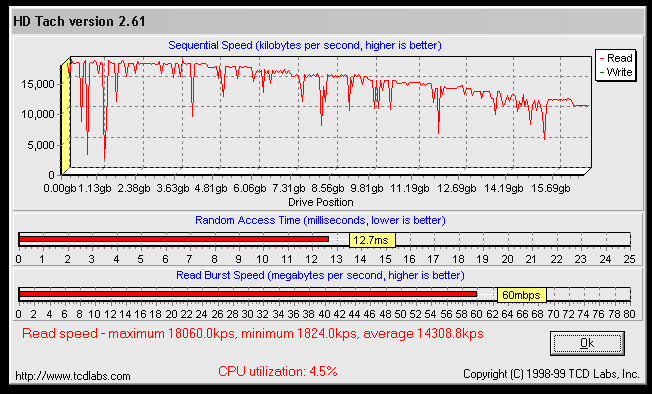Click the Sequential Speed chart title
652x394 pixels.
pyautogui.click(x=305, y=45)
